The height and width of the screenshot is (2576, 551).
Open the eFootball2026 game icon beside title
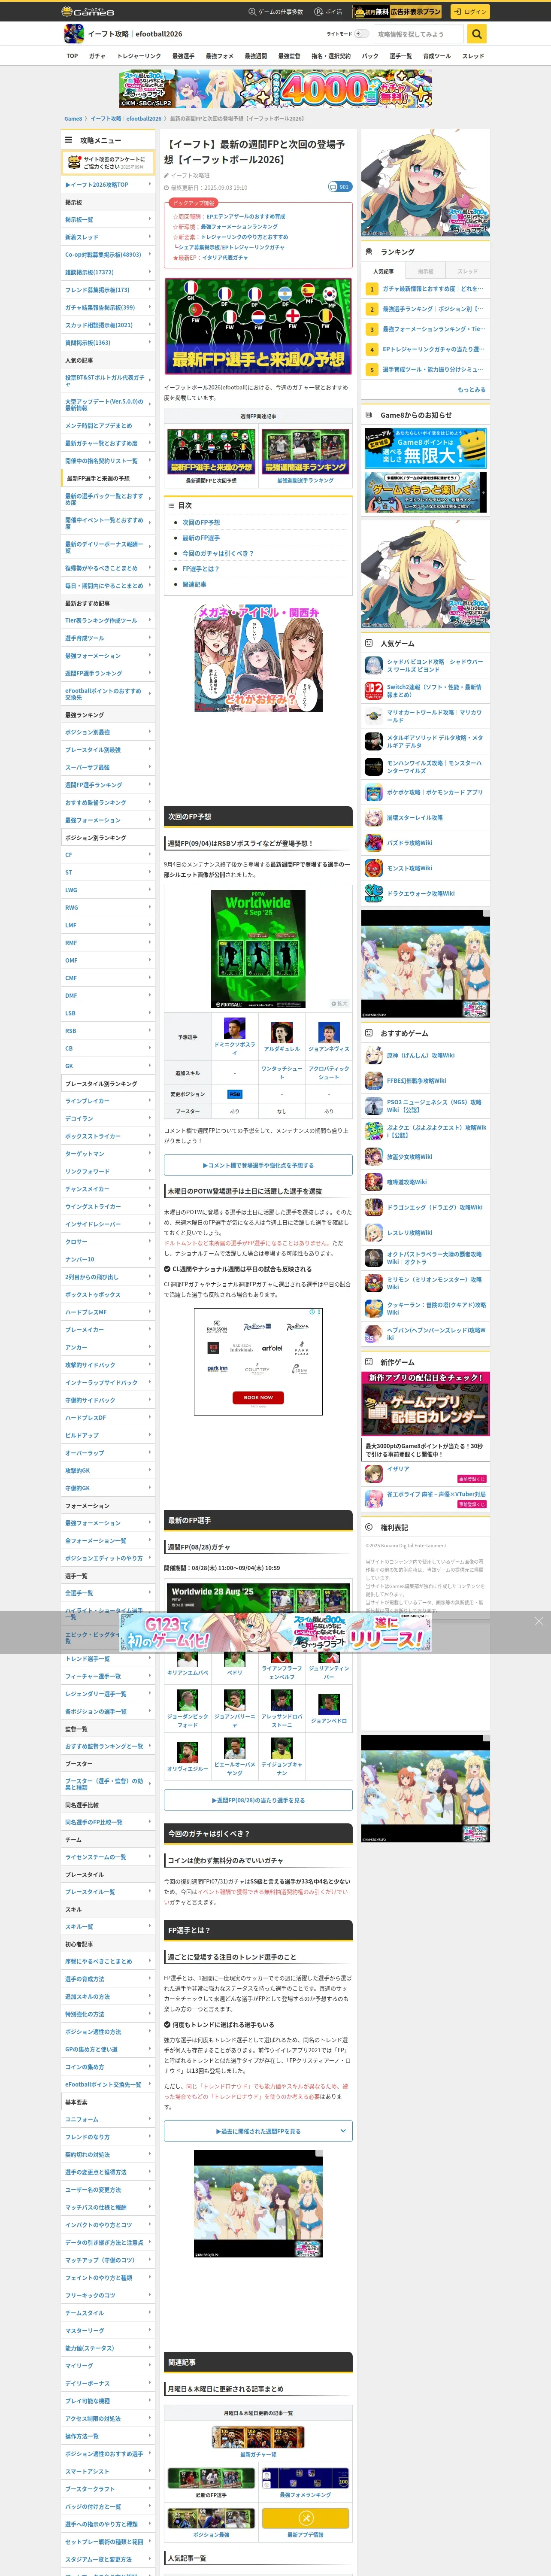pyautogui.click(x=74, y=34)
